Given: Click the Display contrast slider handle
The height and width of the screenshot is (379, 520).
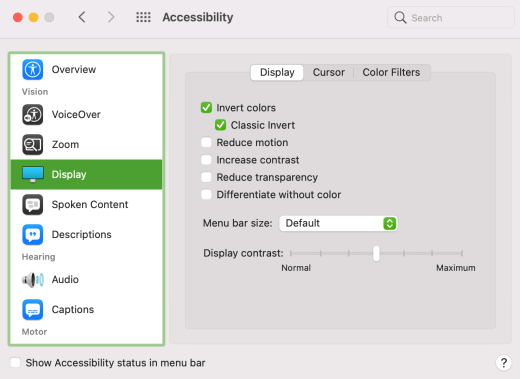Looking at the screenshot, I should pos(376,253).
